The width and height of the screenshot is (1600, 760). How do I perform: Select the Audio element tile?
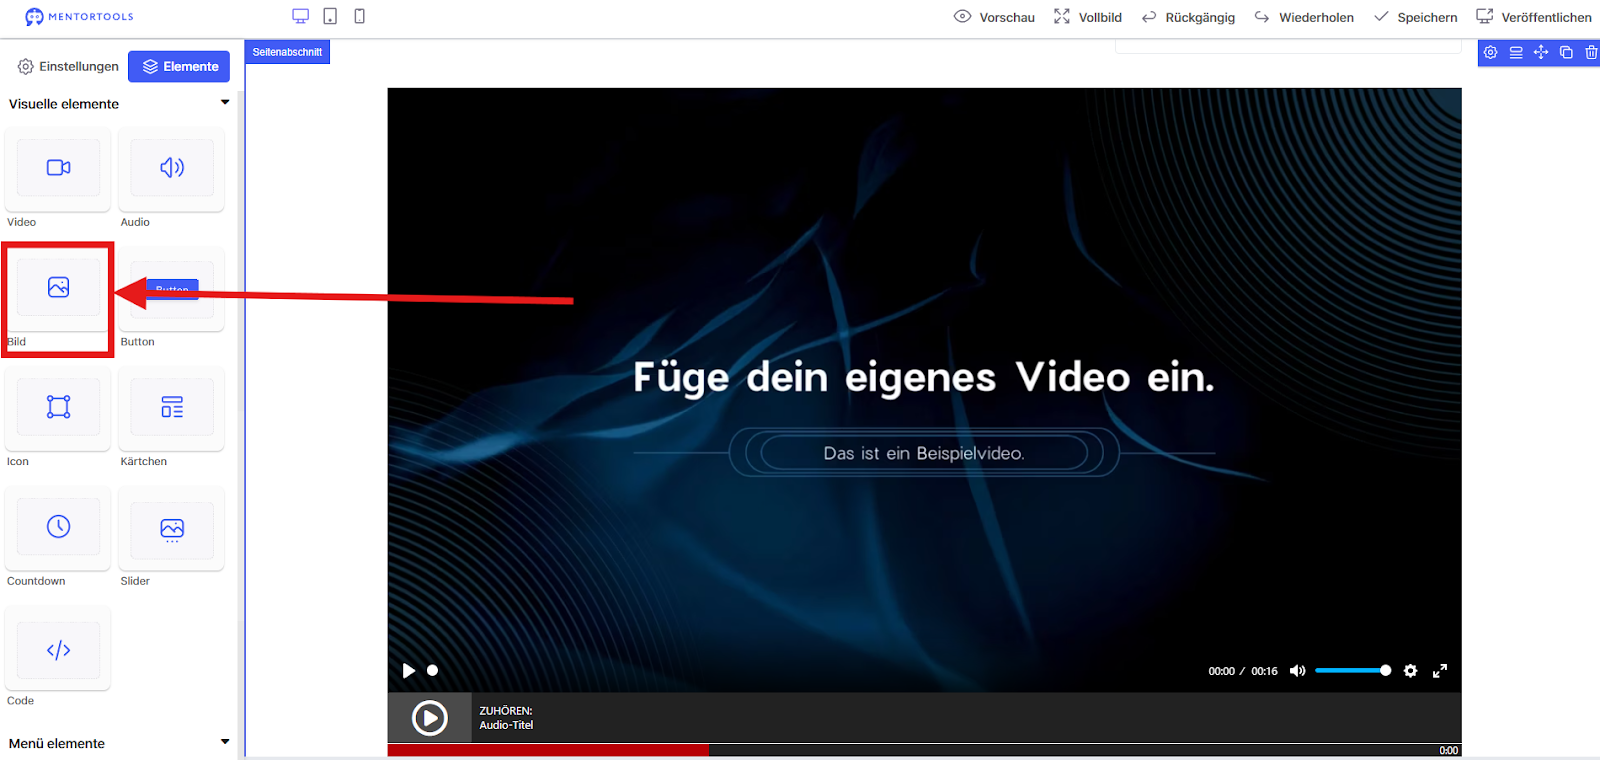click(x=172, y=168)
